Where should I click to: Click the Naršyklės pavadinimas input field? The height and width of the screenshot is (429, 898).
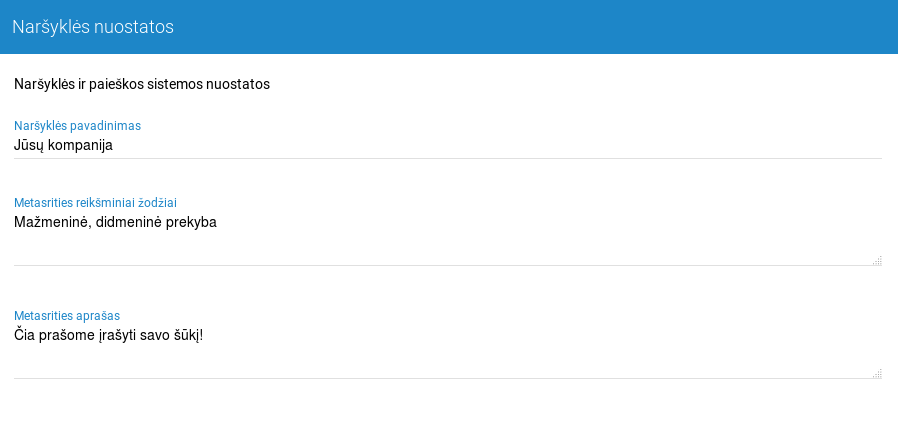[448, 145]
